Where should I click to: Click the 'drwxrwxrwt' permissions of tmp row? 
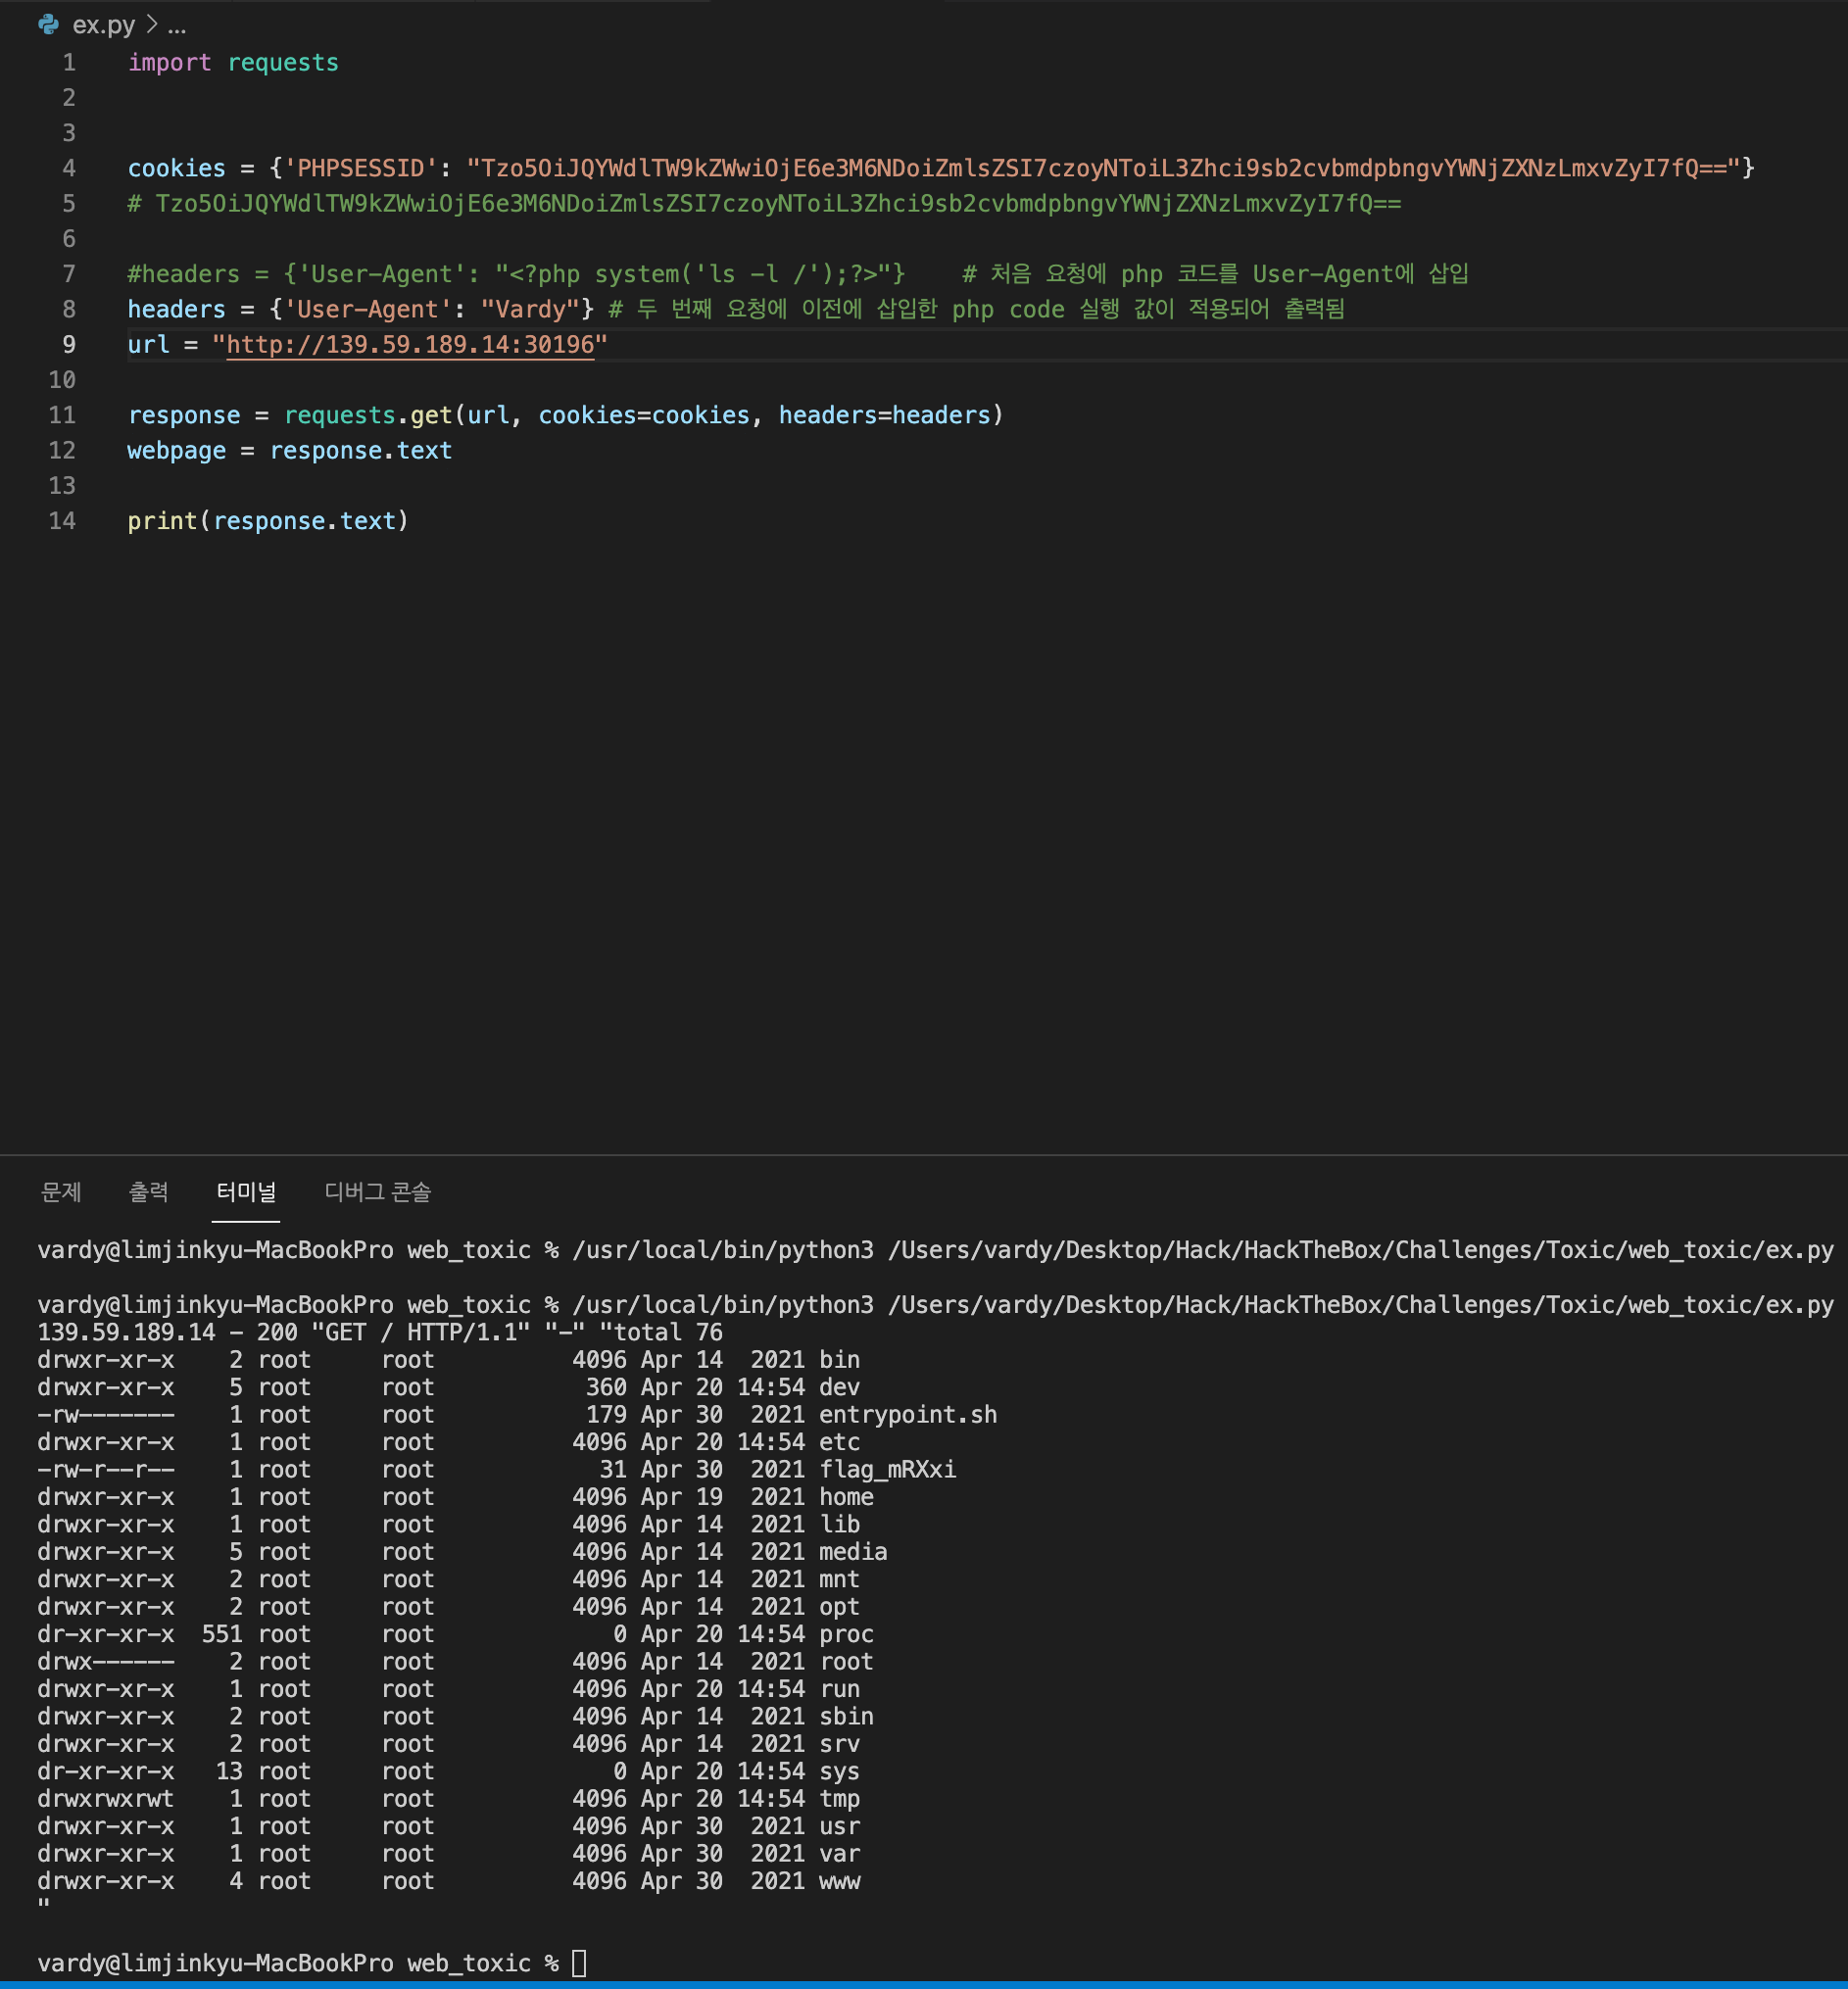click(105, 1798)
